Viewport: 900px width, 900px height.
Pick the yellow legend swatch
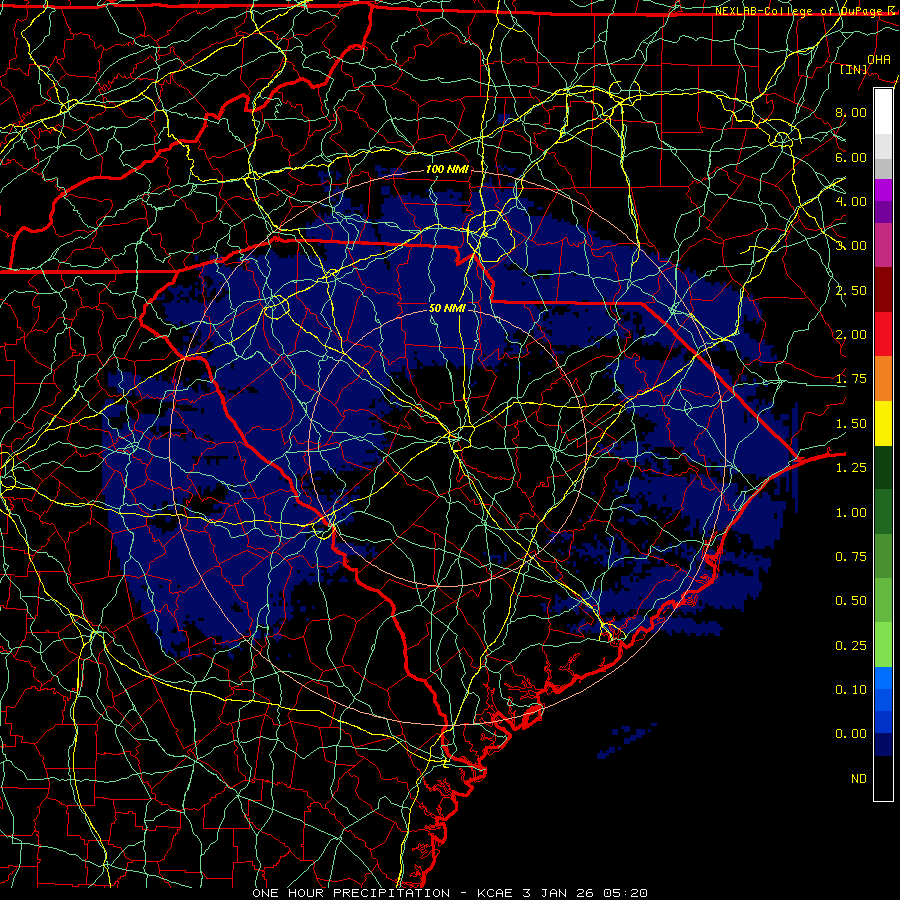[883, 423]
